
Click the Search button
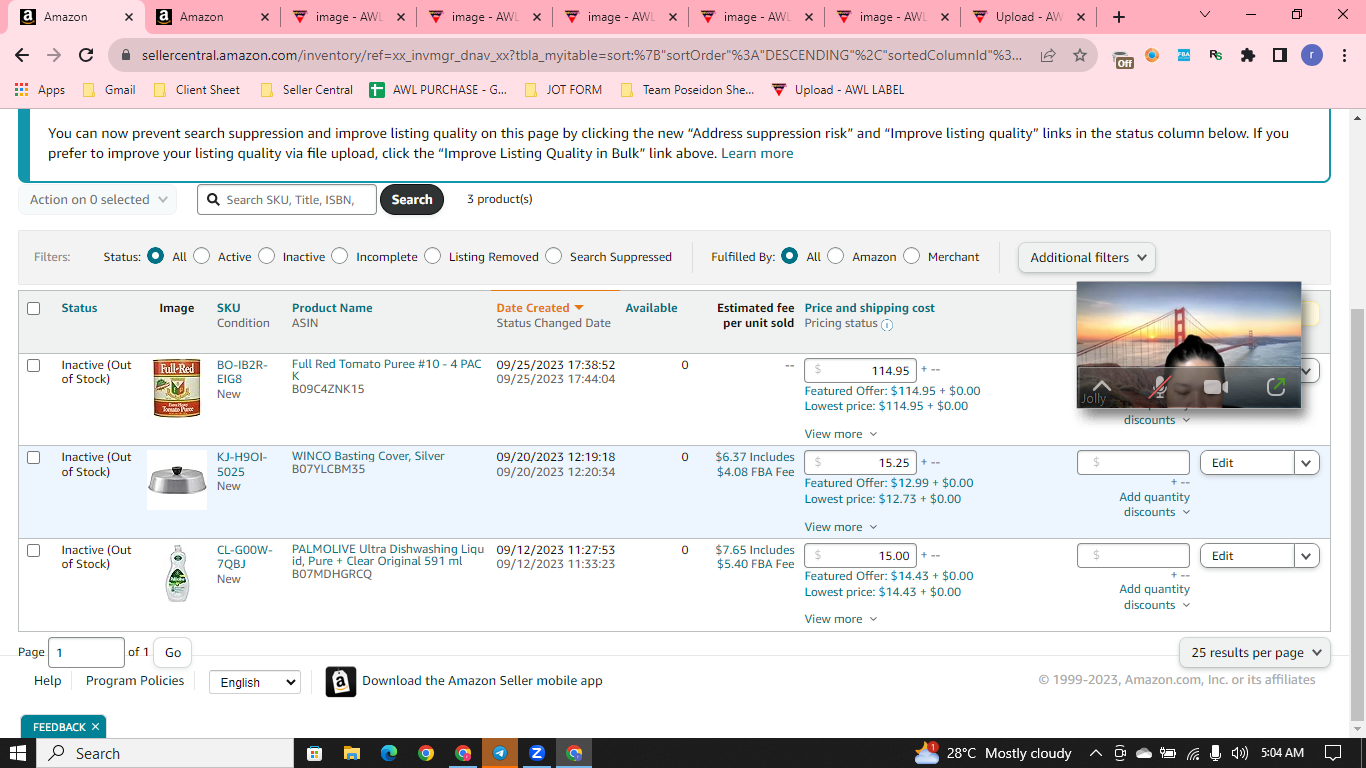(x=412, y=200)
